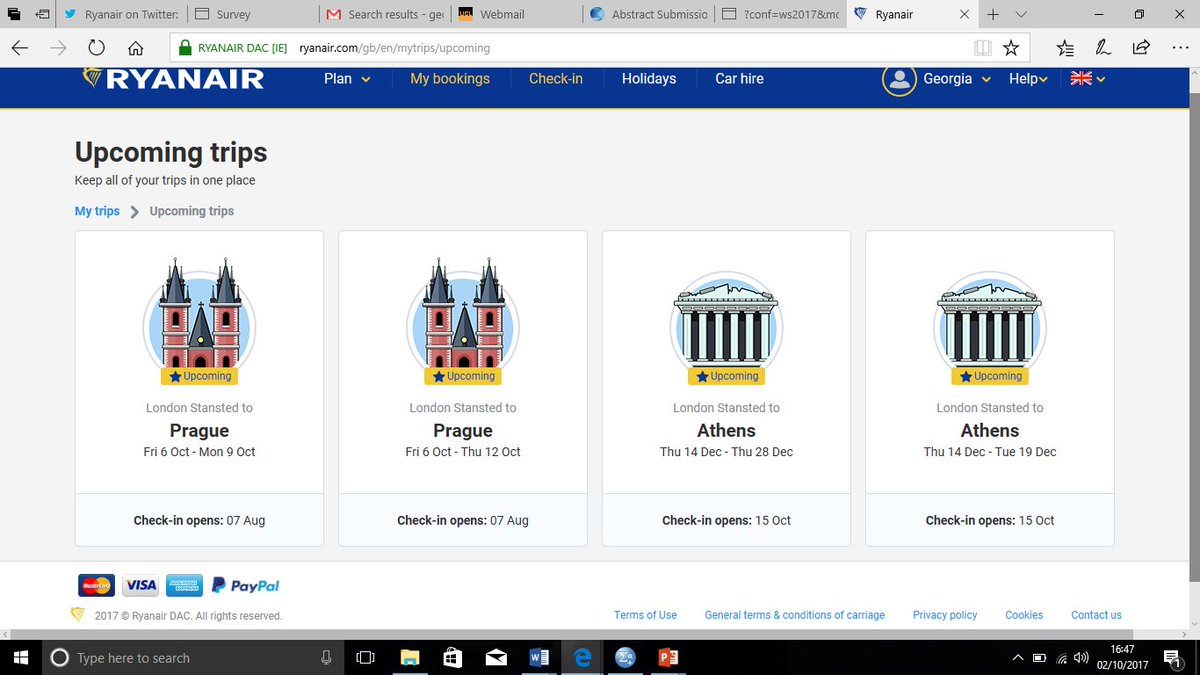Open the Privacy policy link

tap(945, 615)
